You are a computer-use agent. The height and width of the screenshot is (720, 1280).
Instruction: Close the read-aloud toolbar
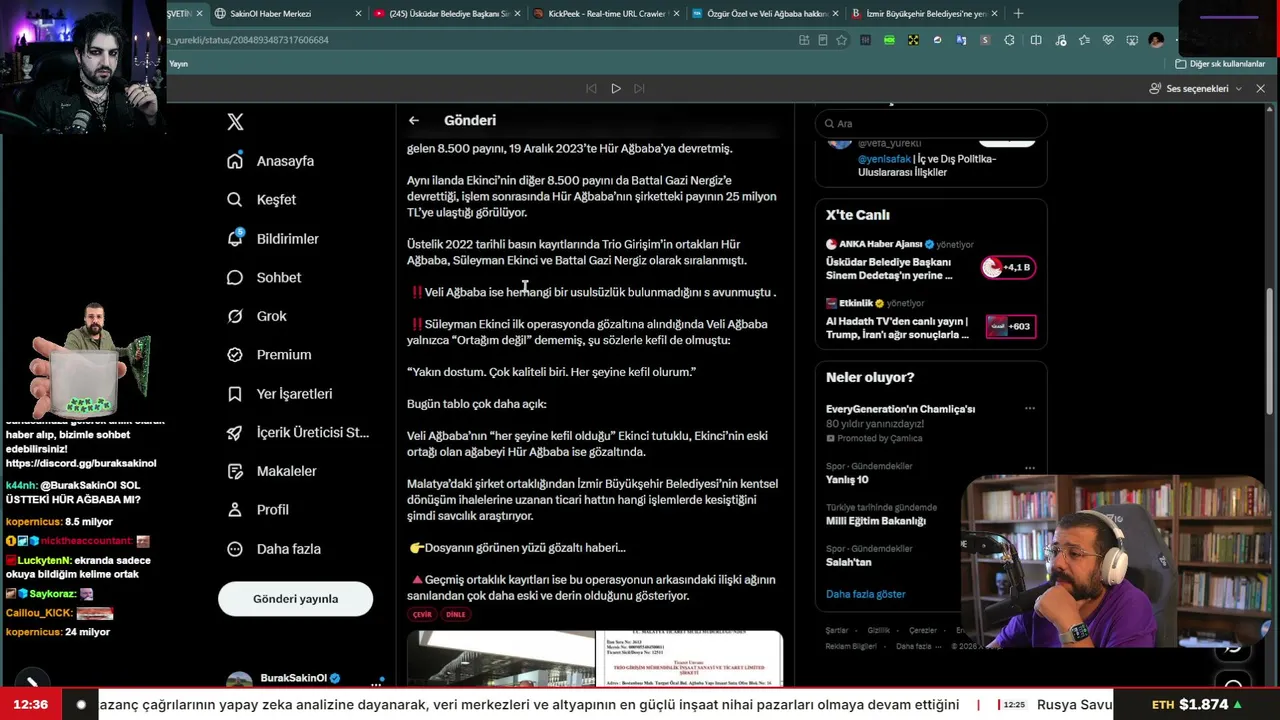point(1260,88)
